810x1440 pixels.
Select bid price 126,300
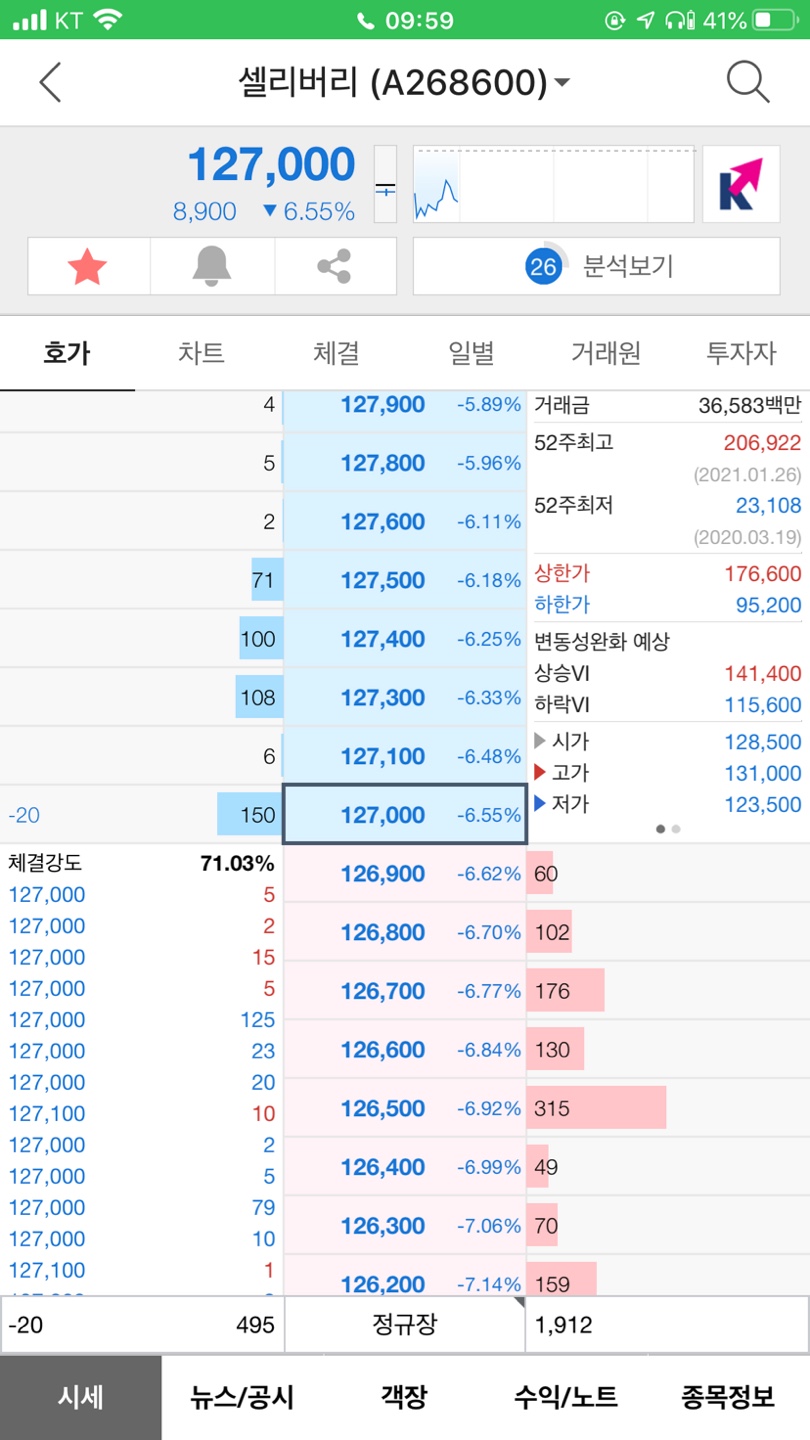pos(404,1226)
